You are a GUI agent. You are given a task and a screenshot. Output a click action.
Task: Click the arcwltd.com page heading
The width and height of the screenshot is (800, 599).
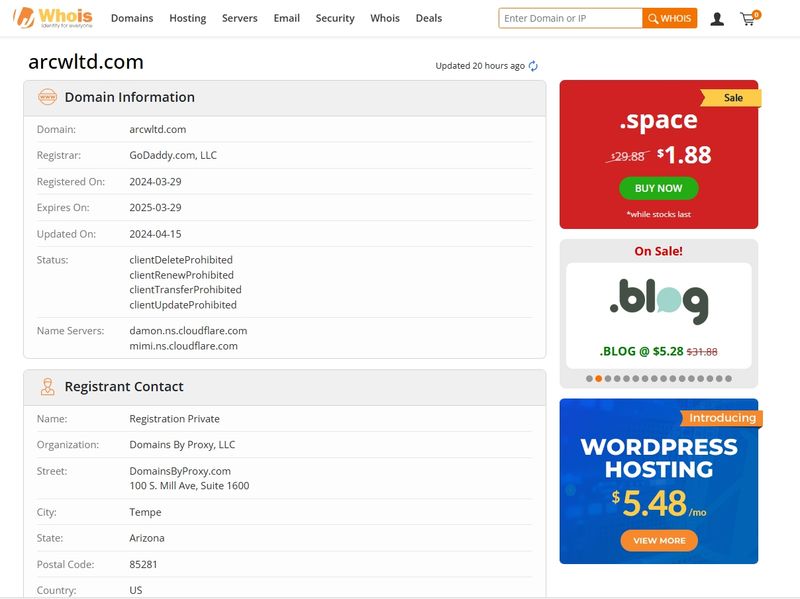(86, 62)
